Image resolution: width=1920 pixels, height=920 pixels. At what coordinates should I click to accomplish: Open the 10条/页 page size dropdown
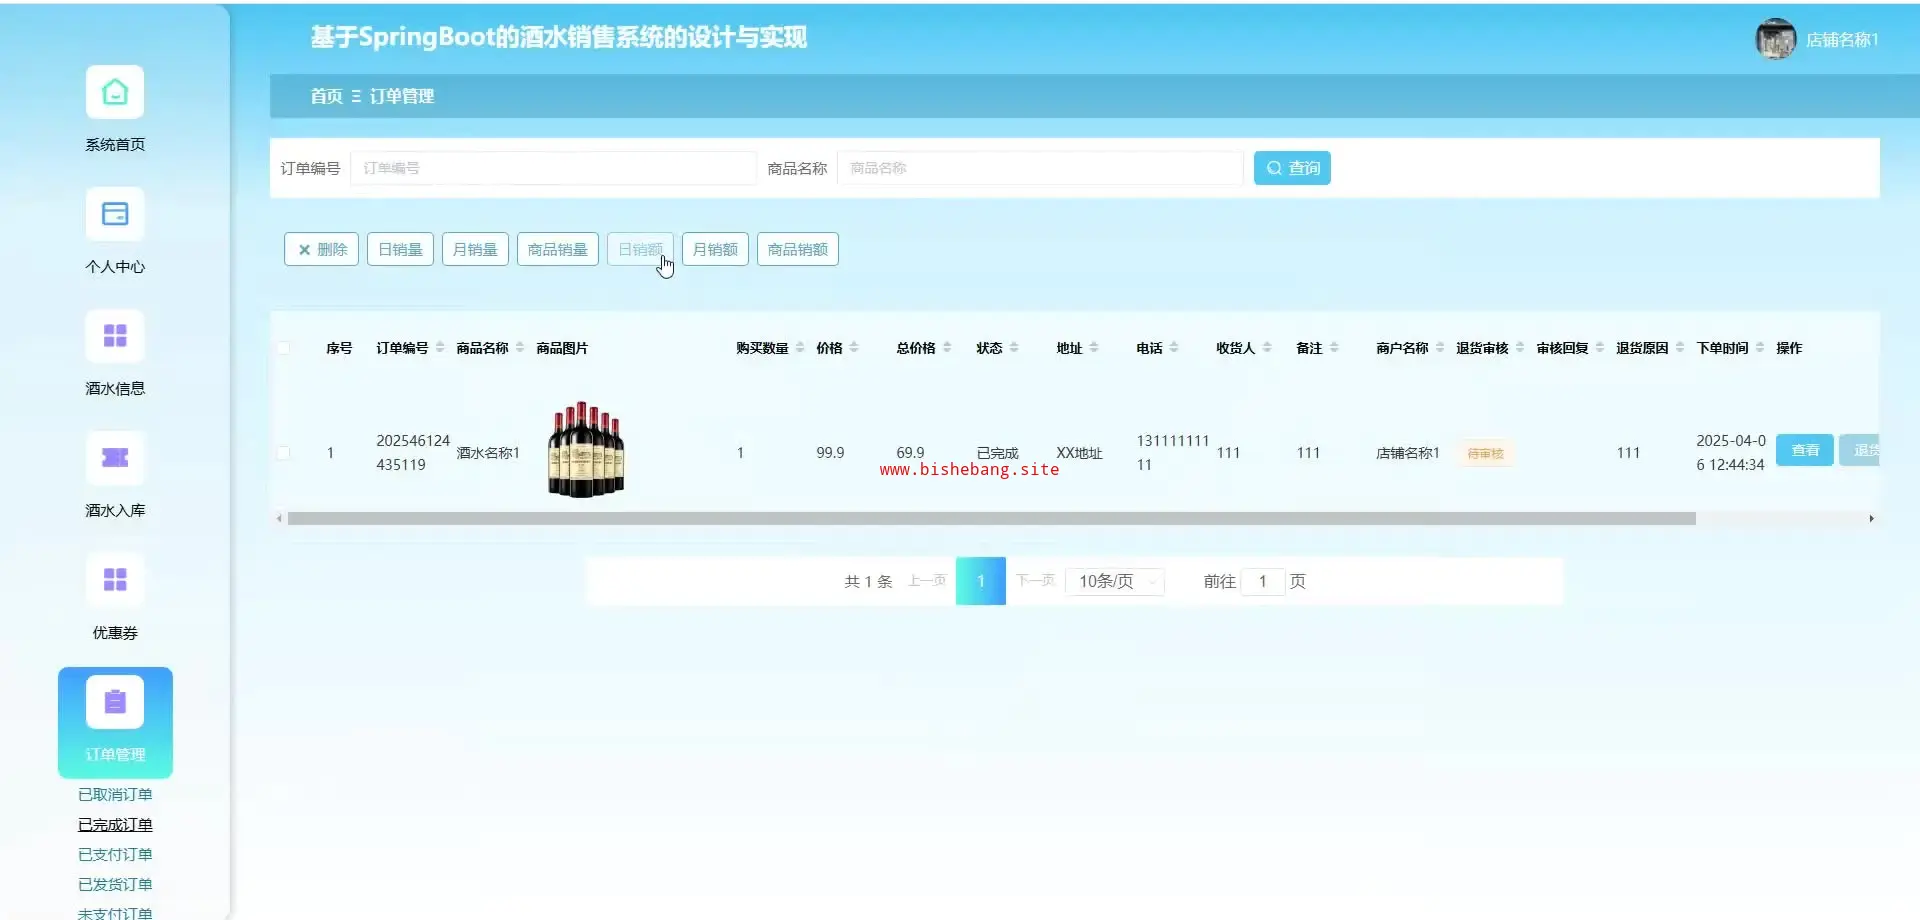pyautogui.click(x=1114, y=581)
